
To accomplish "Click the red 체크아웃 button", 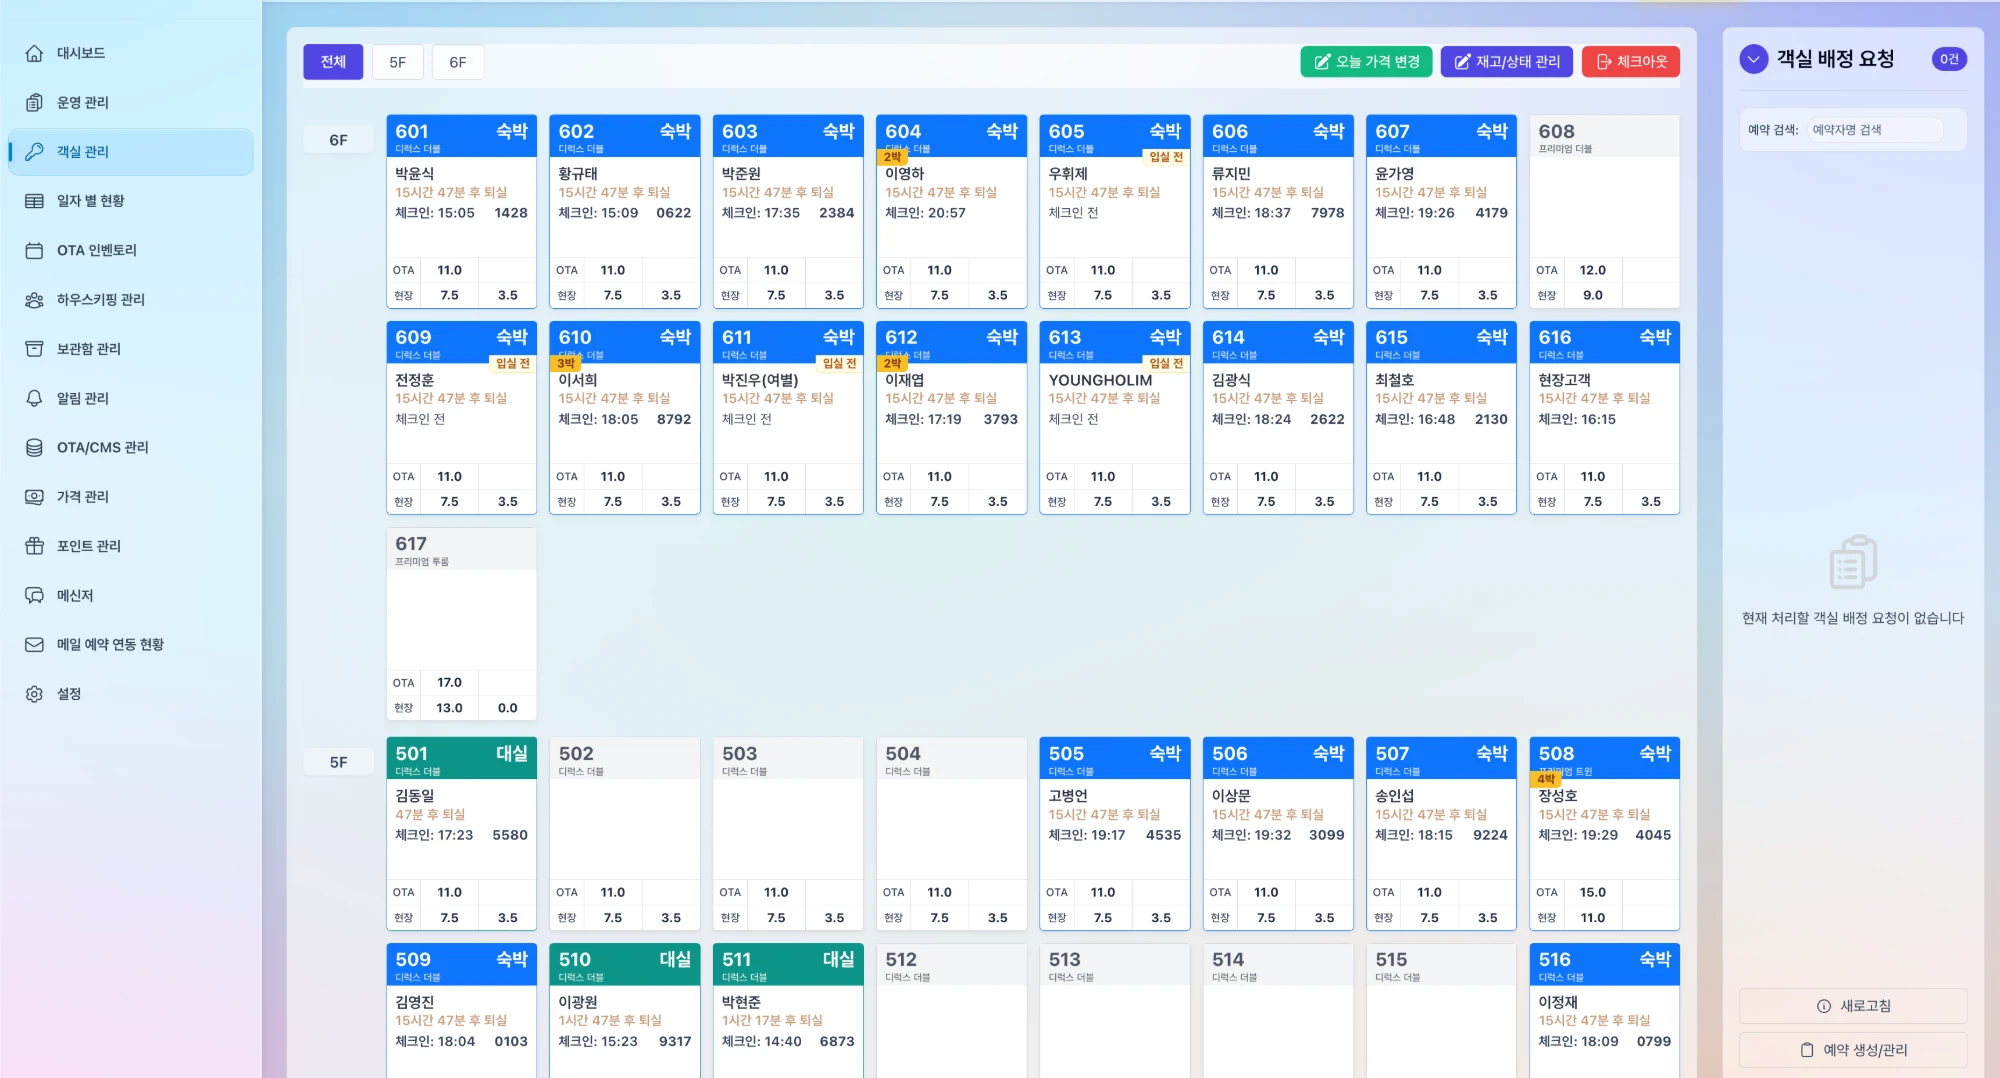I will pos(1631,62).
